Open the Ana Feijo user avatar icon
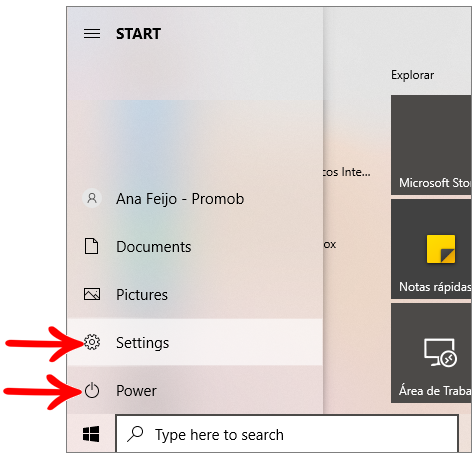Screen dimensions: 474x457 (92, 198)
